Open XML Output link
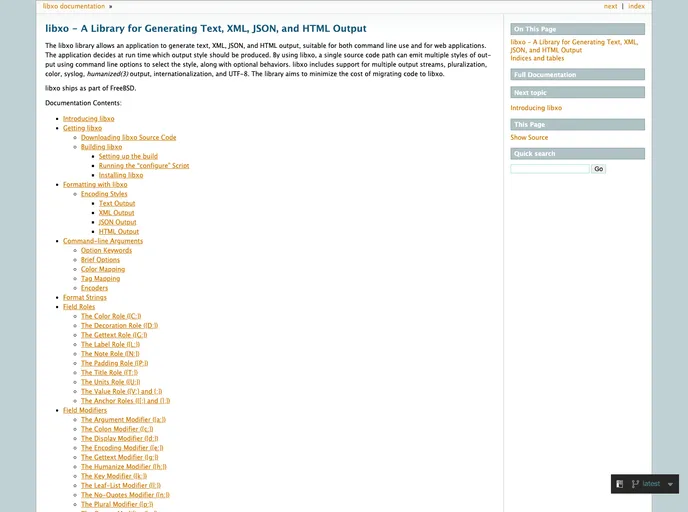 coord(117,213)
